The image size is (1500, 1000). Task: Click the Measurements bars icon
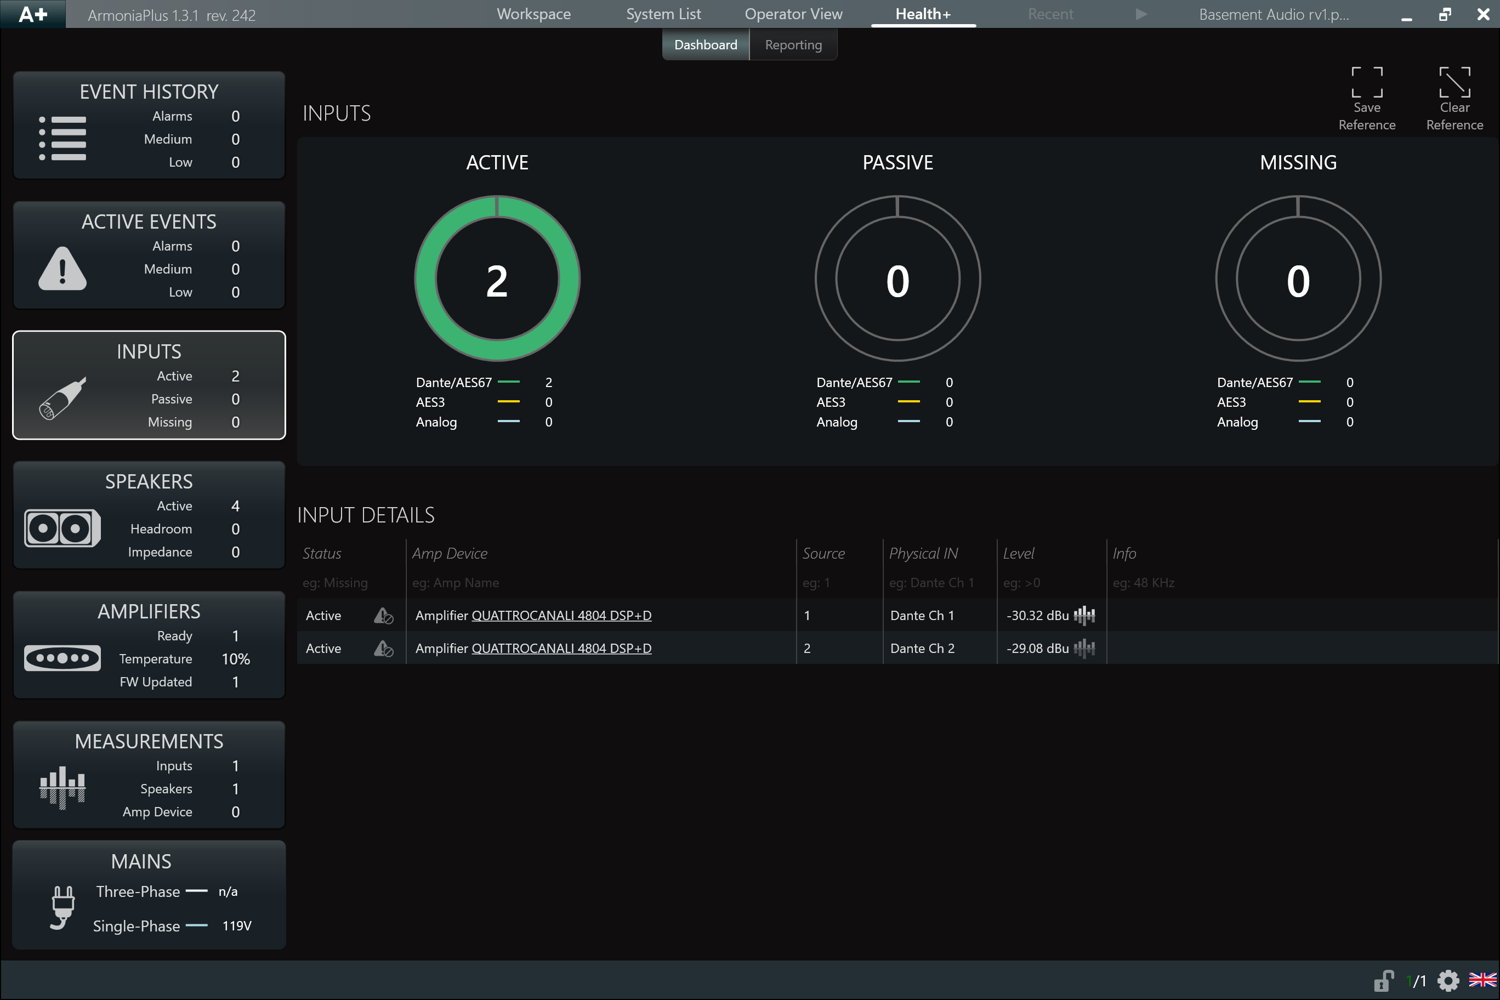pos(62,787)
